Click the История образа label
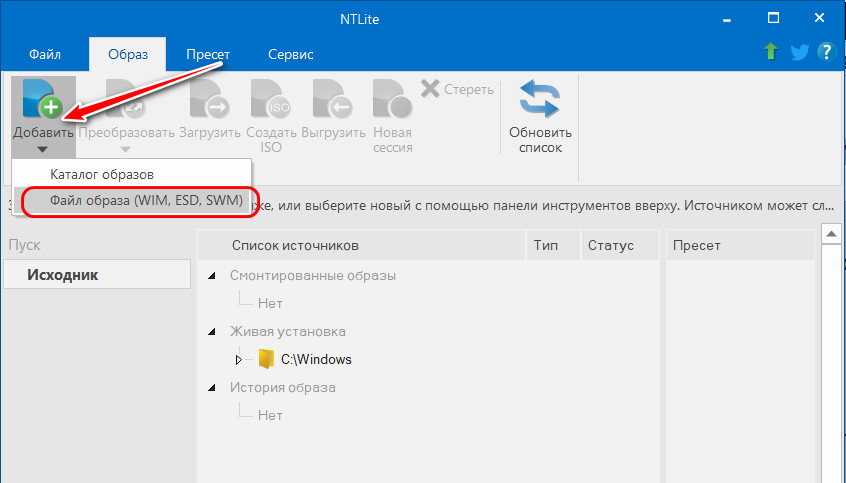Screen dimensions: 846x483 click(x=283, y=387)
